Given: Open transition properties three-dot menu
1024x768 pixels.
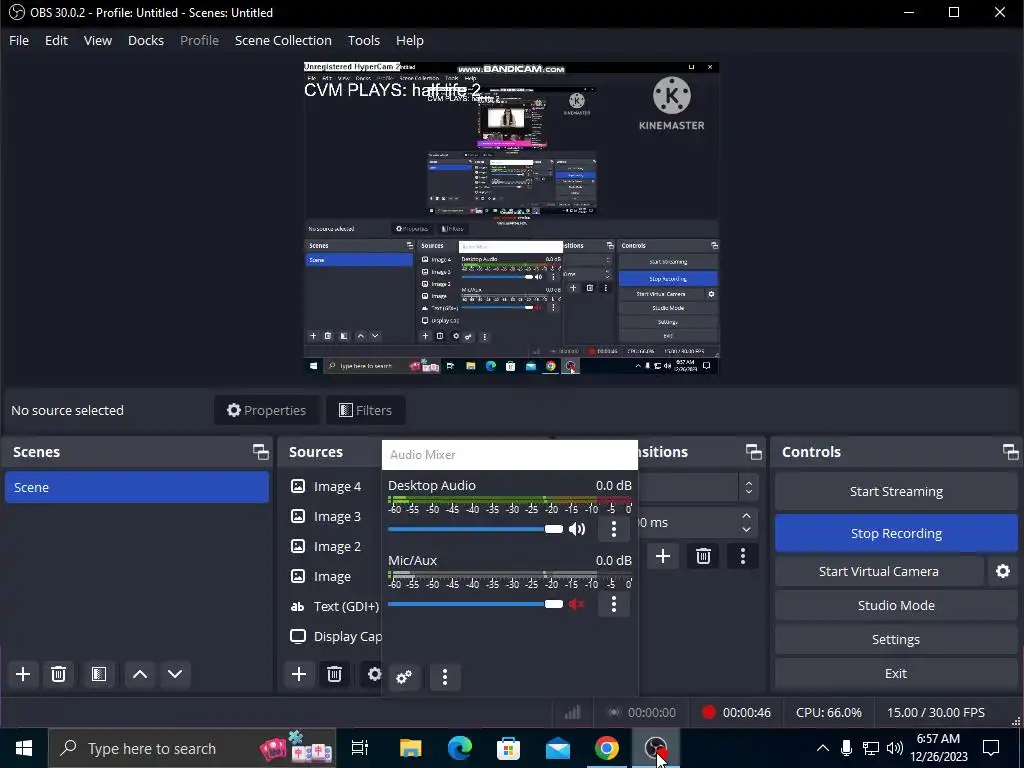Looking at the screenshot, I should [x=743, y=556].
